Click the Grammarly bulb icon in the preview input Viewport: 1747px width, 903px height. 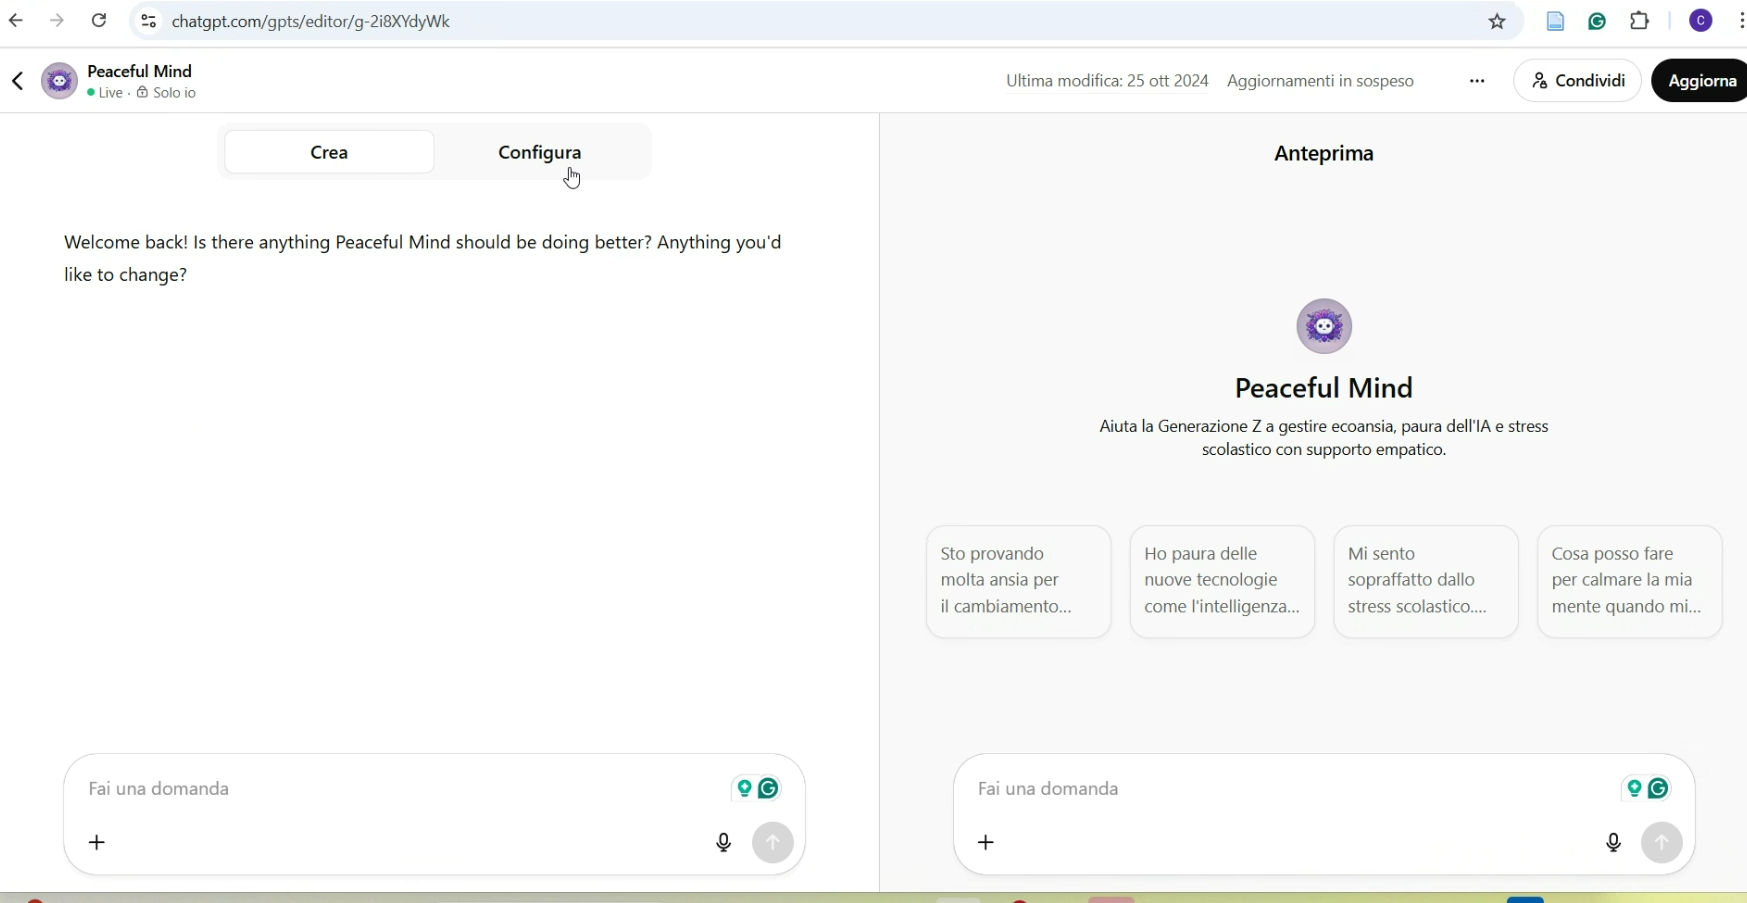pyautogui.click(x=1634, y=789)
